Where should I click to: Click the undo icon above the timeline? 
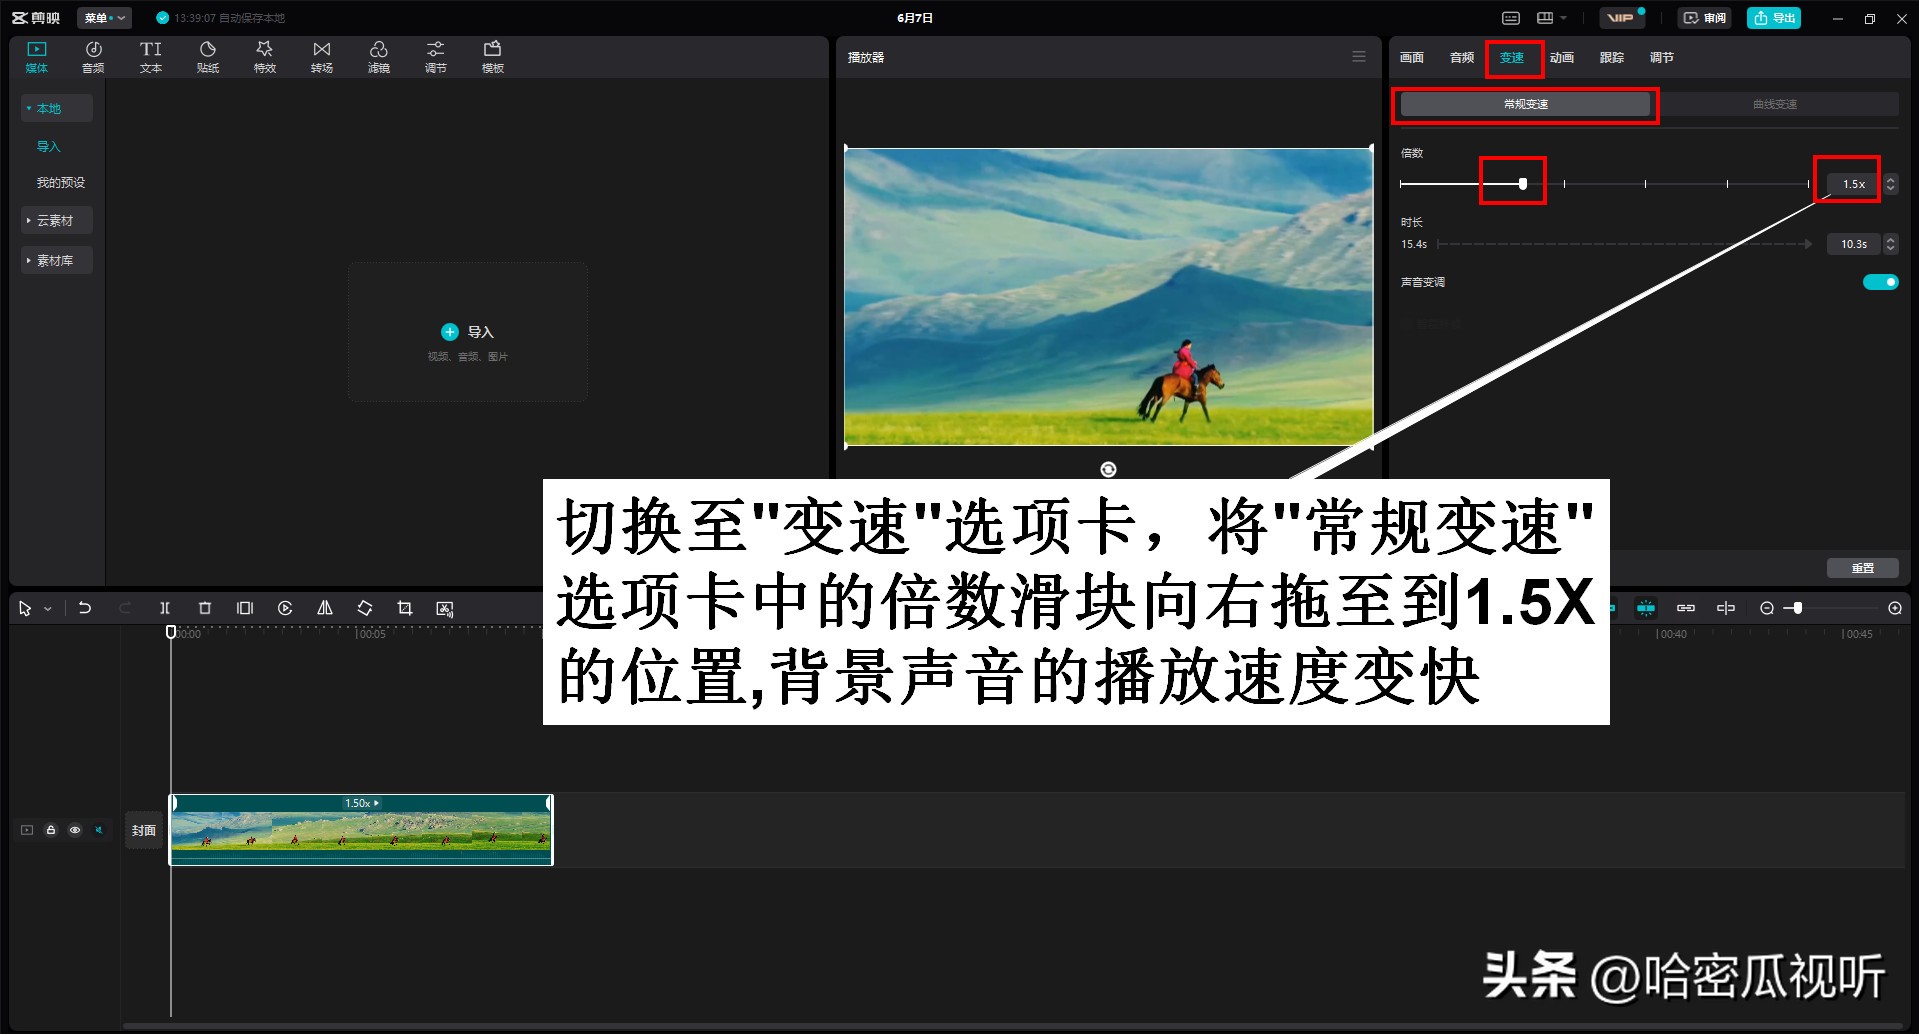(85, 607)
